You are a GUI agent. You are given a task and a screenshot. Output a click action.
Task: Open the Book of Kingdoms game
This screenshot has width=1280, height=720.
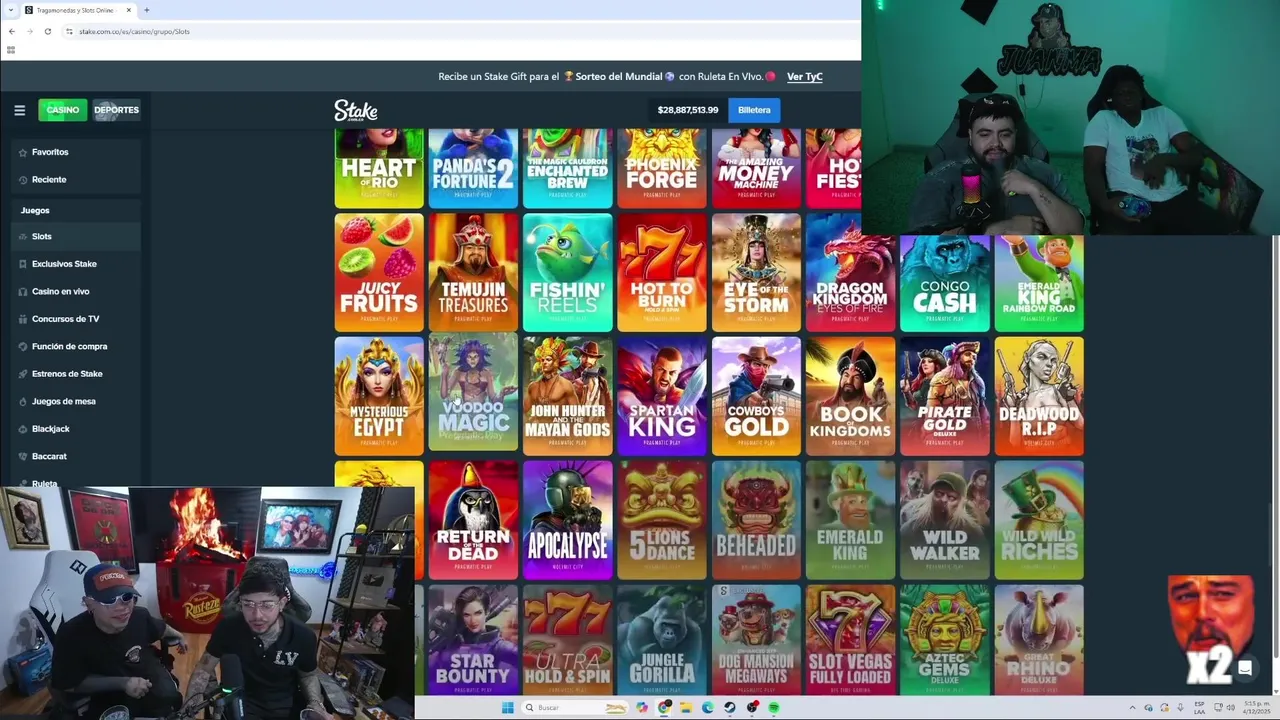tap(850, 396)
